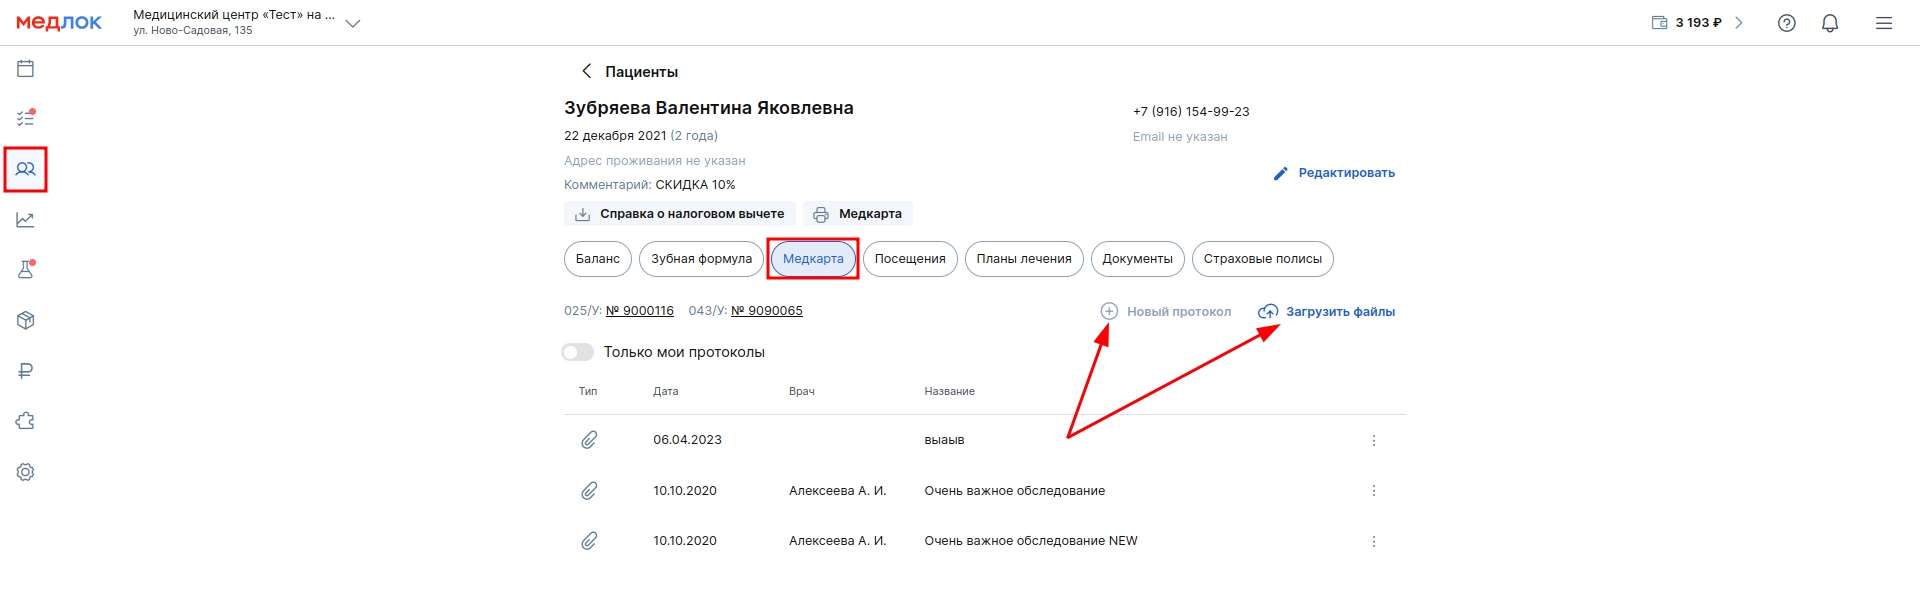Click the Тип column header
Viewport: 1920px width, 601px height.
588,391
